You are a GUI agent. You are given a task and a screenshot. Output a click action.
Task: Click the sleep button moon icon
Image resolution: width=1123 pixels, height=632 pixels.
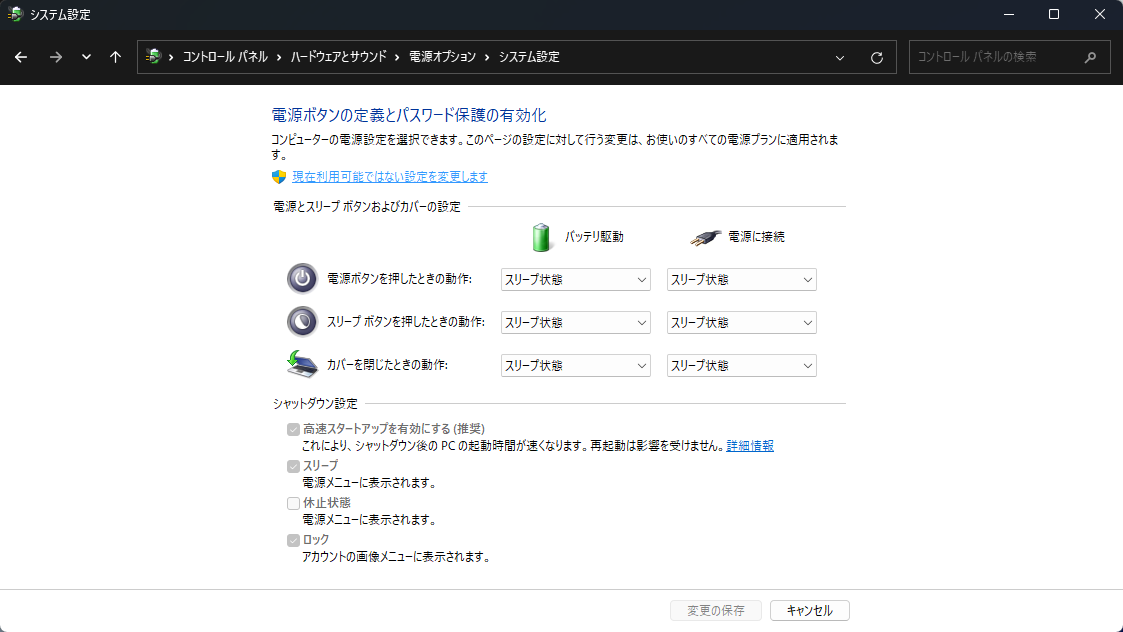click(x=302, y=322)
